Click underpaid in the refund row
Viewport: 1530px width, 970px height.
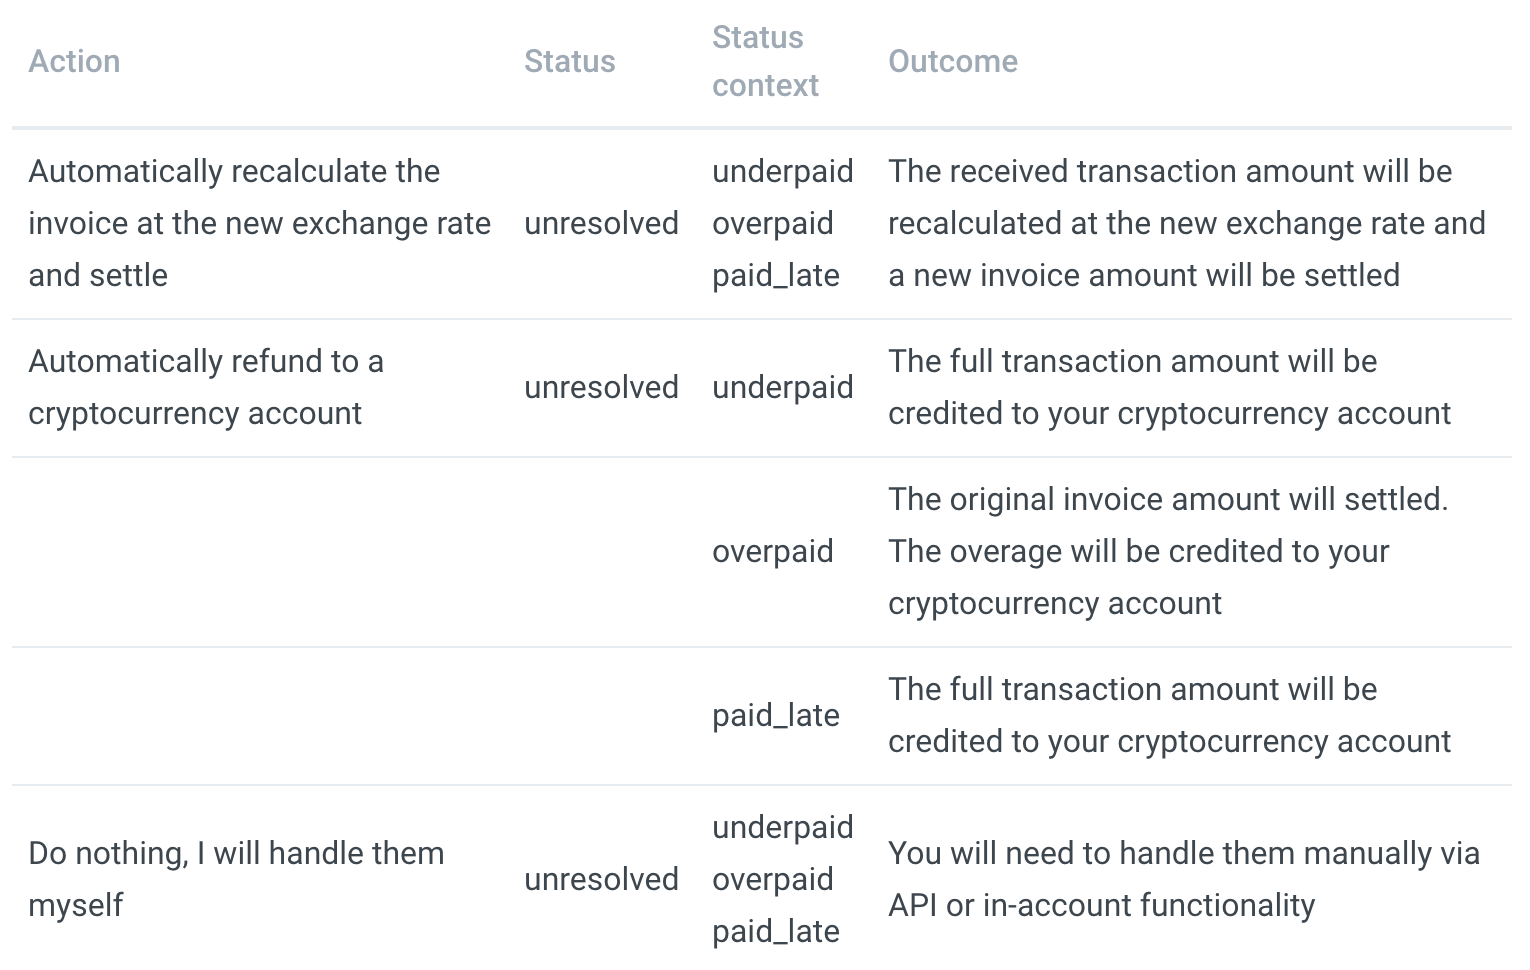point(782,387)
